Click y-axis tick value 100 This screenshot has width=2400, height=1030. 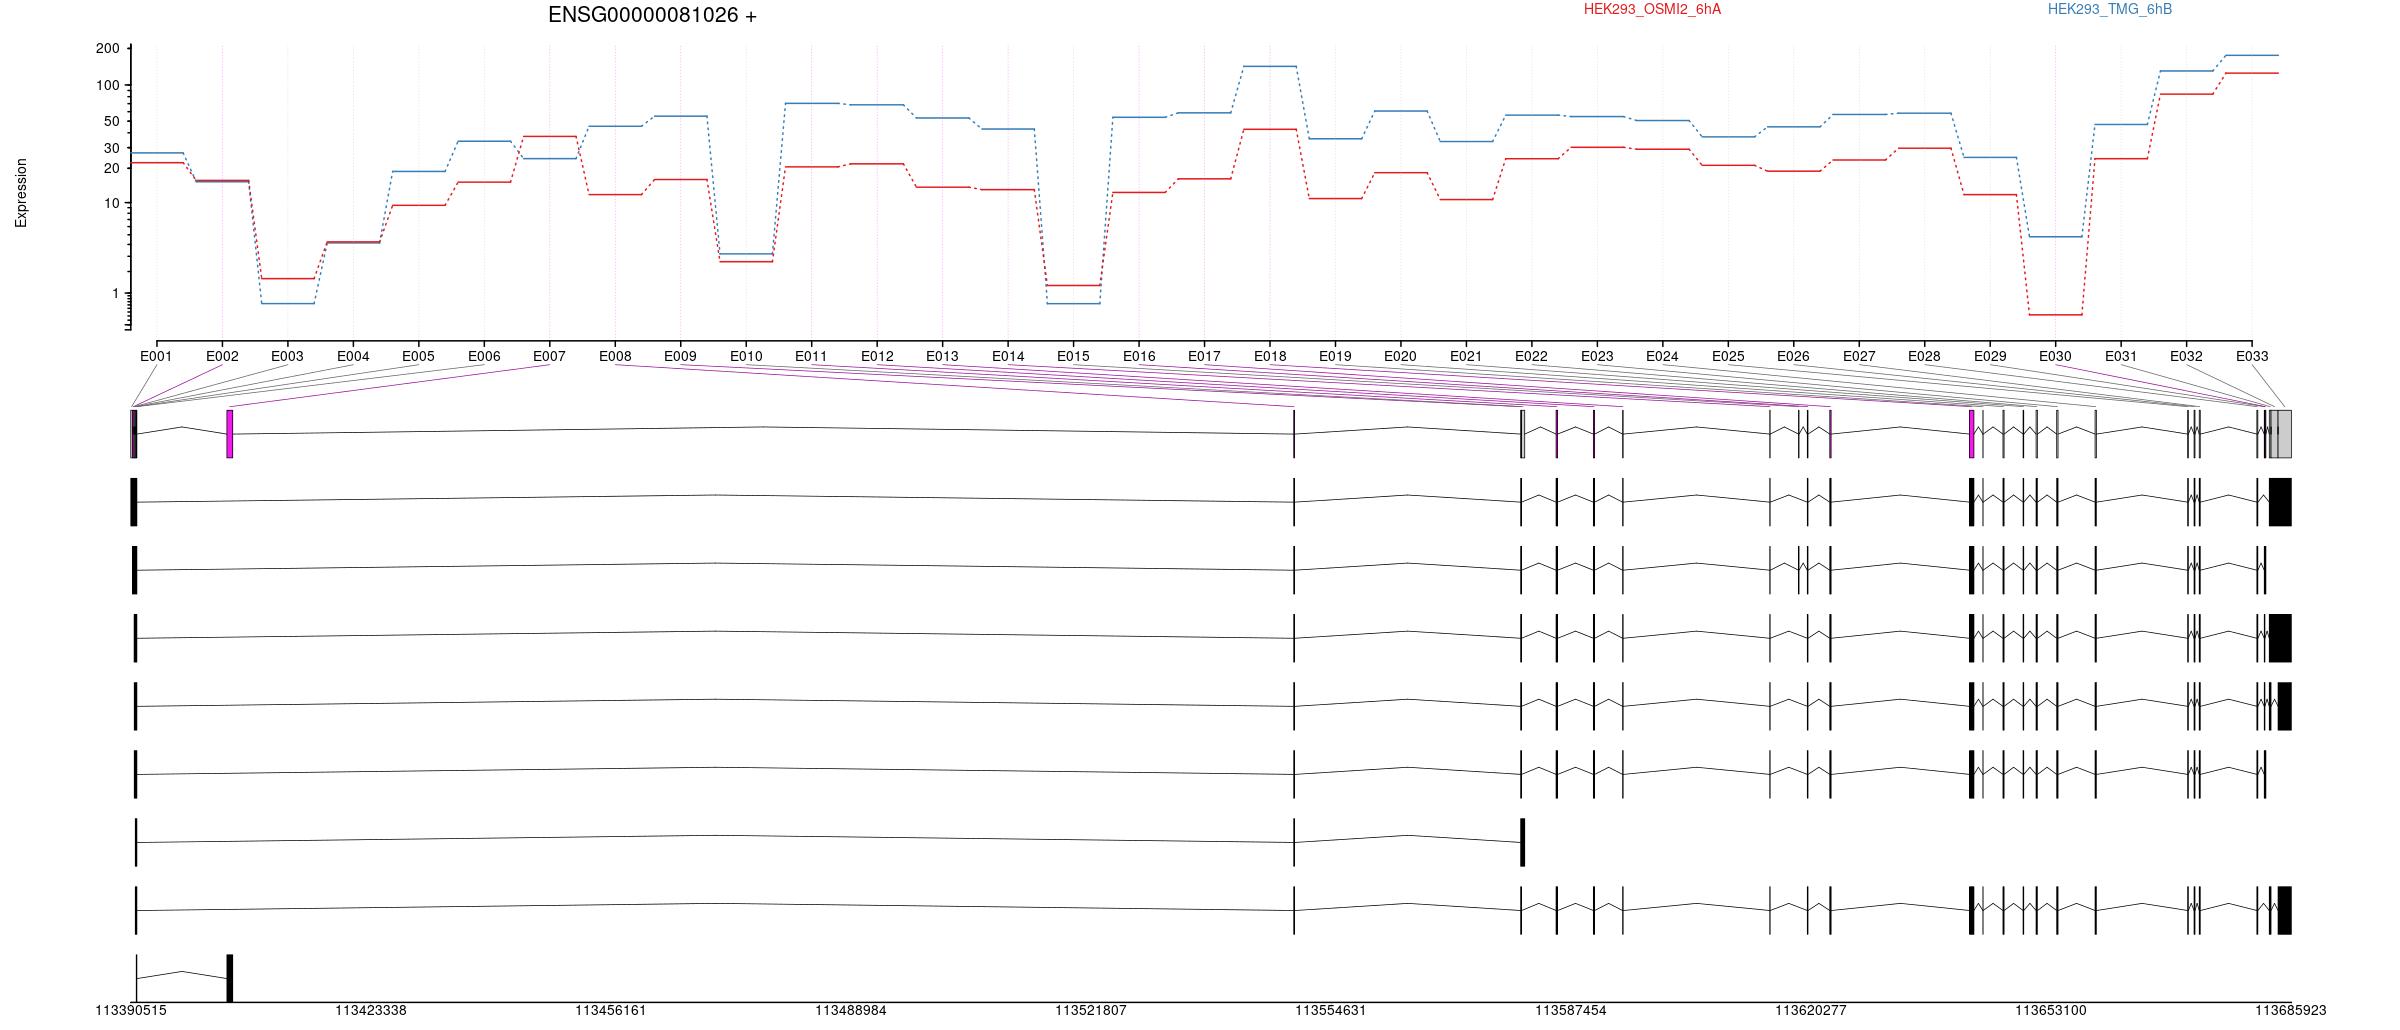click(x=108, y=85)
